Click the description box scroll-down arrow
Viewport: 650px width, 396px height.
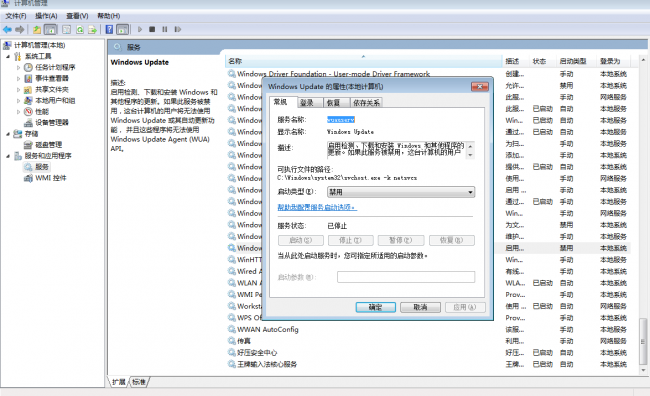click(470, 155)
